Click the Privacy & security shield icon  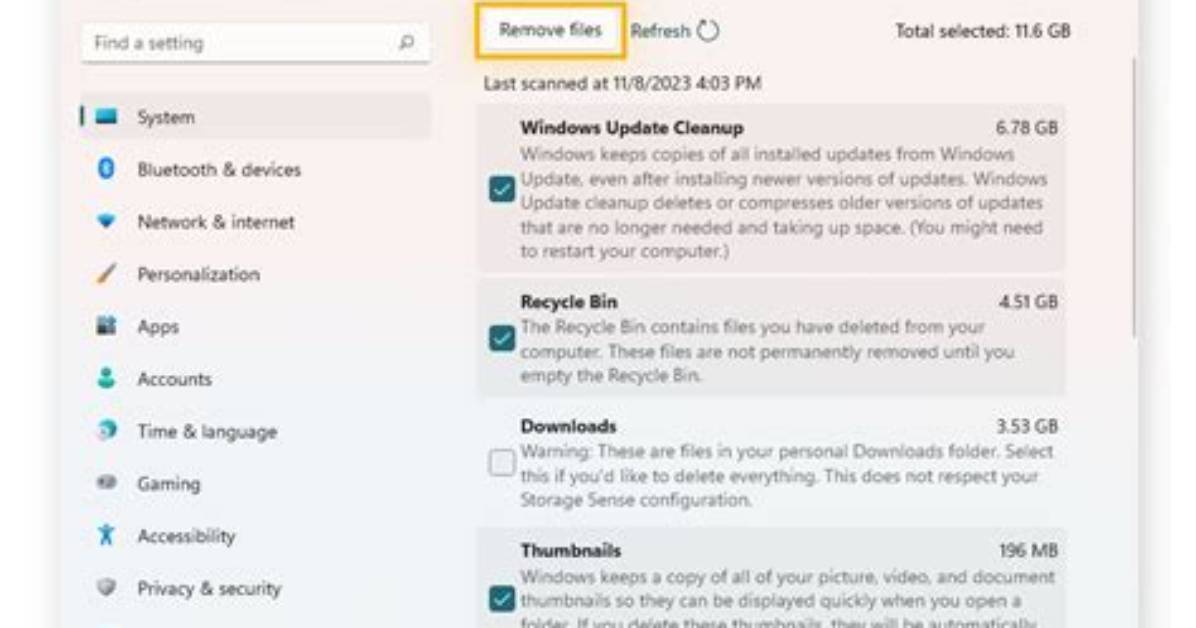107,587
